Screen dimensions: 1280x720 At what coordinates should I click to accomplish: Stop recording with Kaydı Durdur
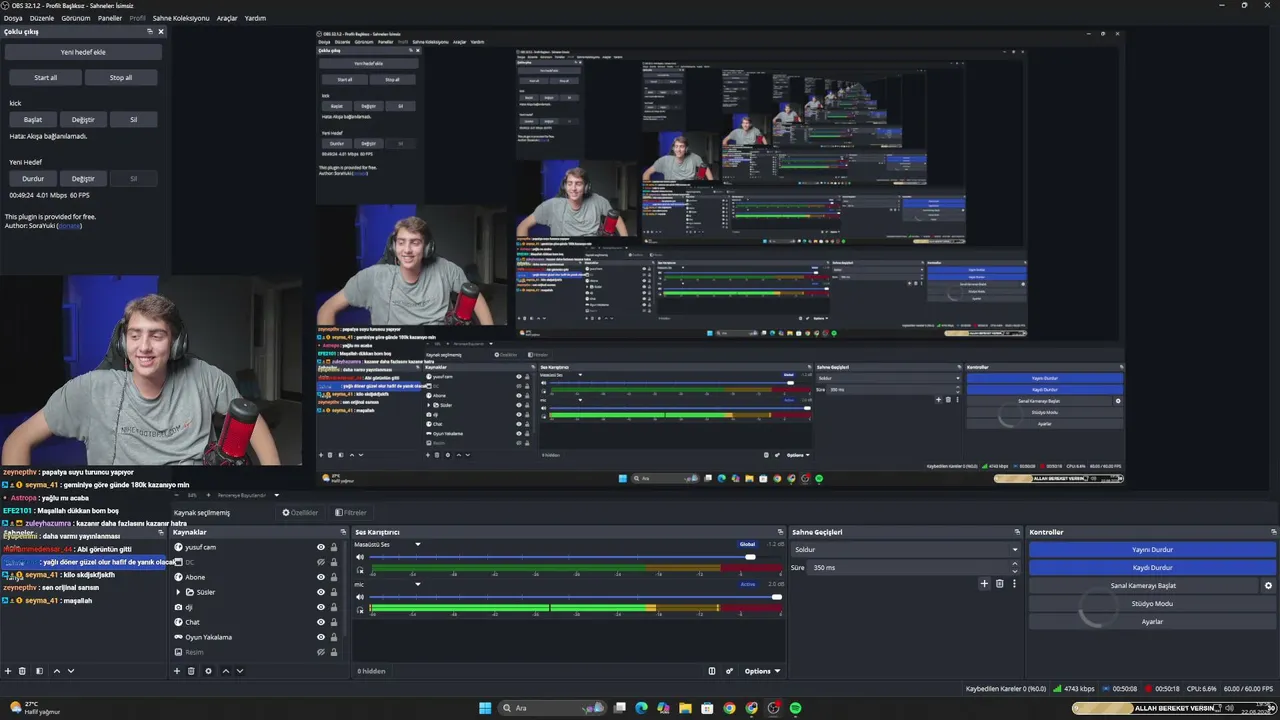point(1152,568)
